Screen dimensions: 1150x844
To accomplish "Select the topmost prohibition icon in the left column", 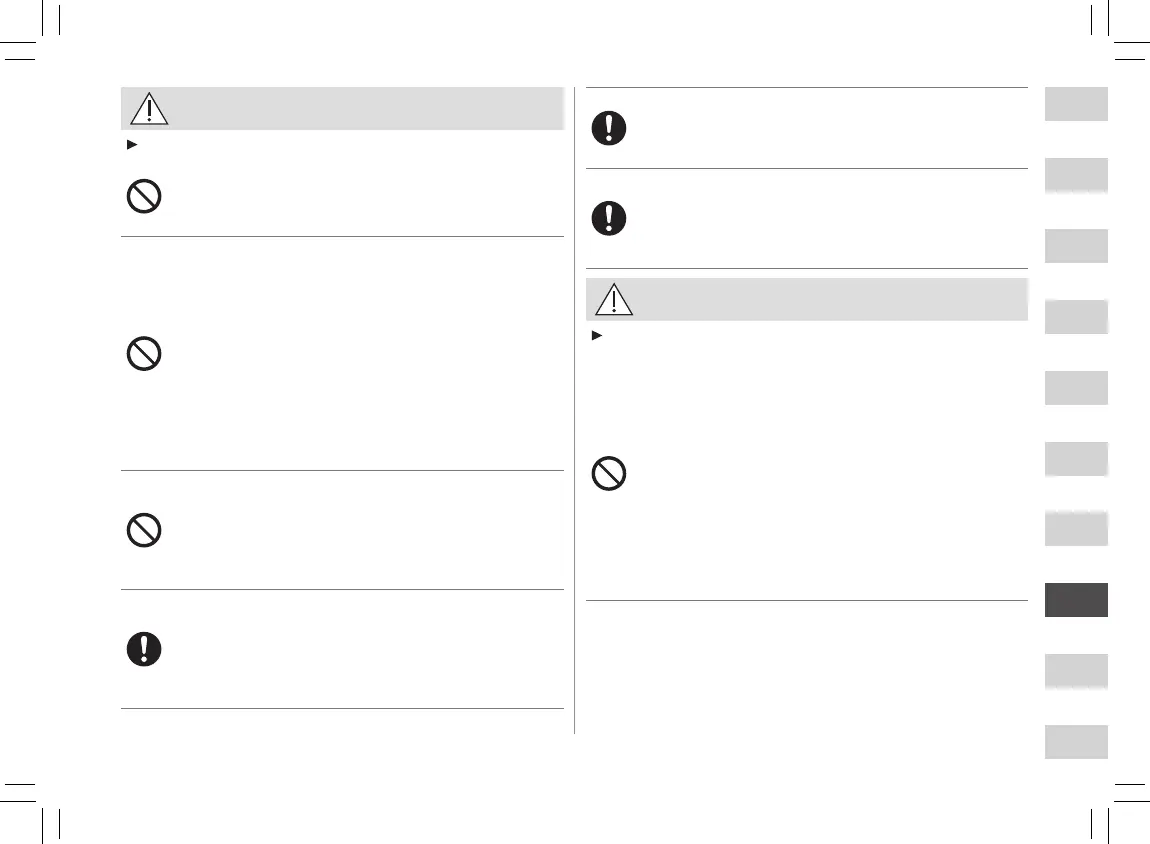I will 145,196.
